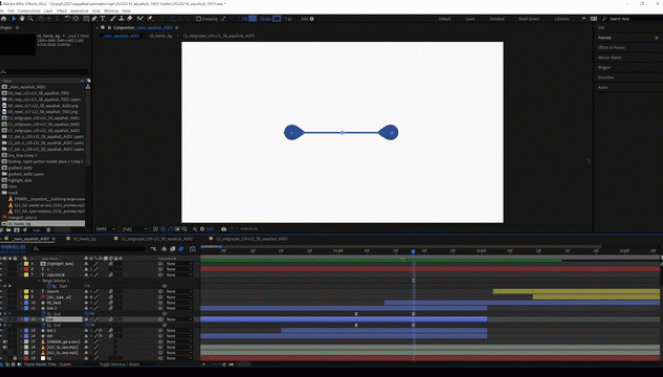The height and width of the screenshot is (377, 663).
Task: Select the Eraser tool
Action: tap(130, 19)
